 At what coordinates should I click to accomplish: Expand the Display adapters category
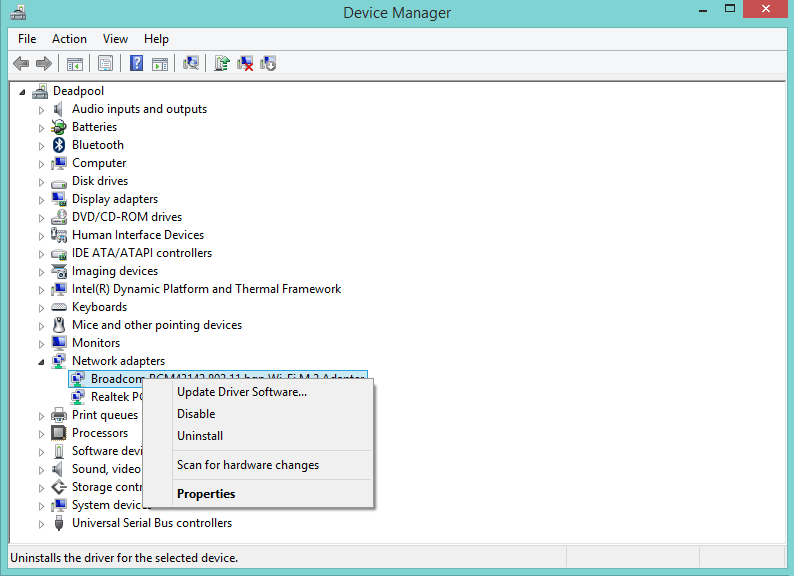(42, 200)
